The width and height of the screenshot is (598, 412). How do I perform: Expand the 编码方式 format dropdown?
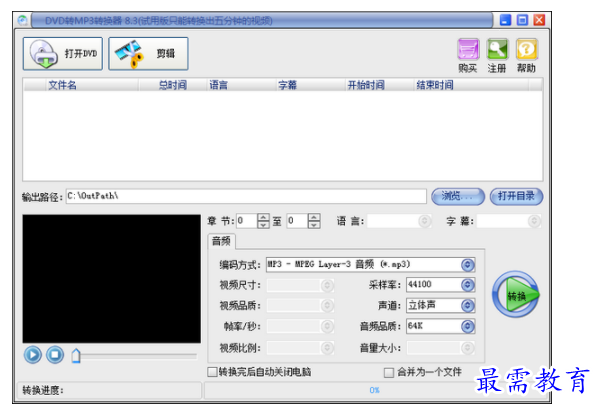pos(468,265)
